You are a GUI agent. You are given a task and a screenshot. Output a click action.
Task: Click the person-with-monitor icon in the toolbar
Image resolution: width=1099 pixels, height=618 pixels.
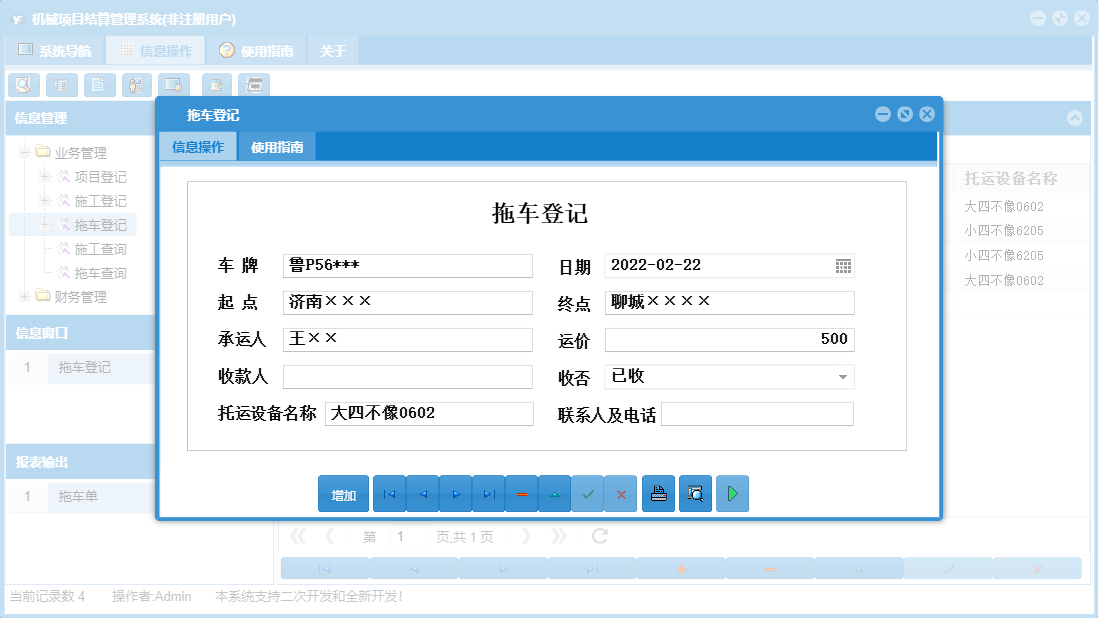pyautogui.click(x=136, y=85)
